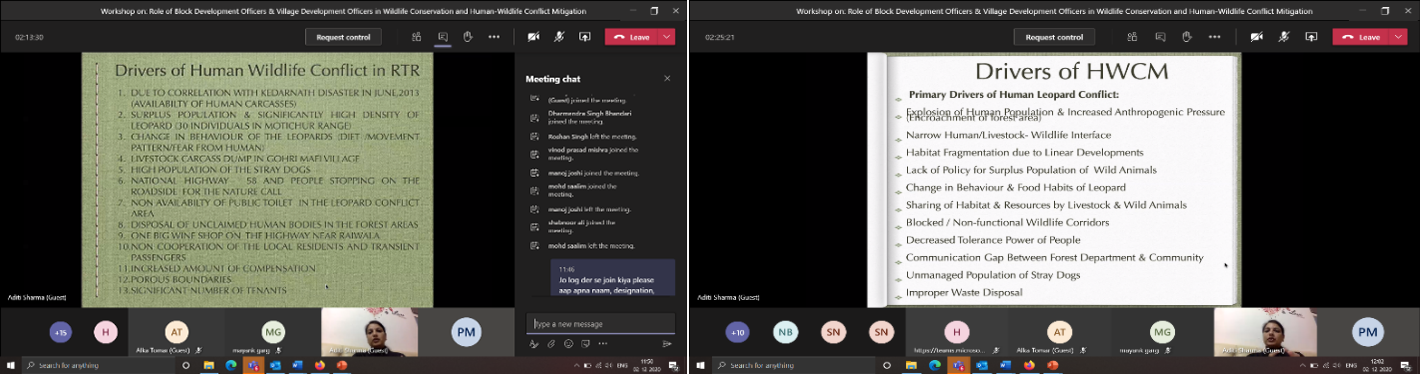Open the +15 overflow participants in left window
The height and width of the screenshot is (374, 1420).
pyautogui.click(x=61, y=332)
